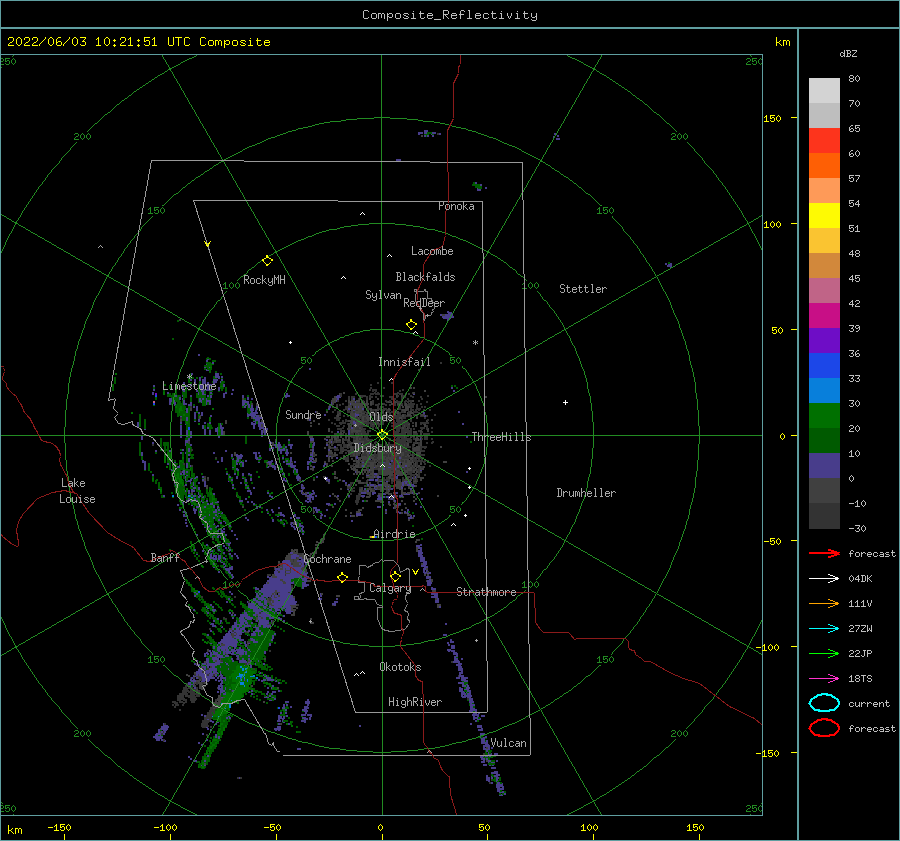Click the Composite_Reflectivity title
The width and height of the screenshot is (900, 841).
[x=450, y=15]
